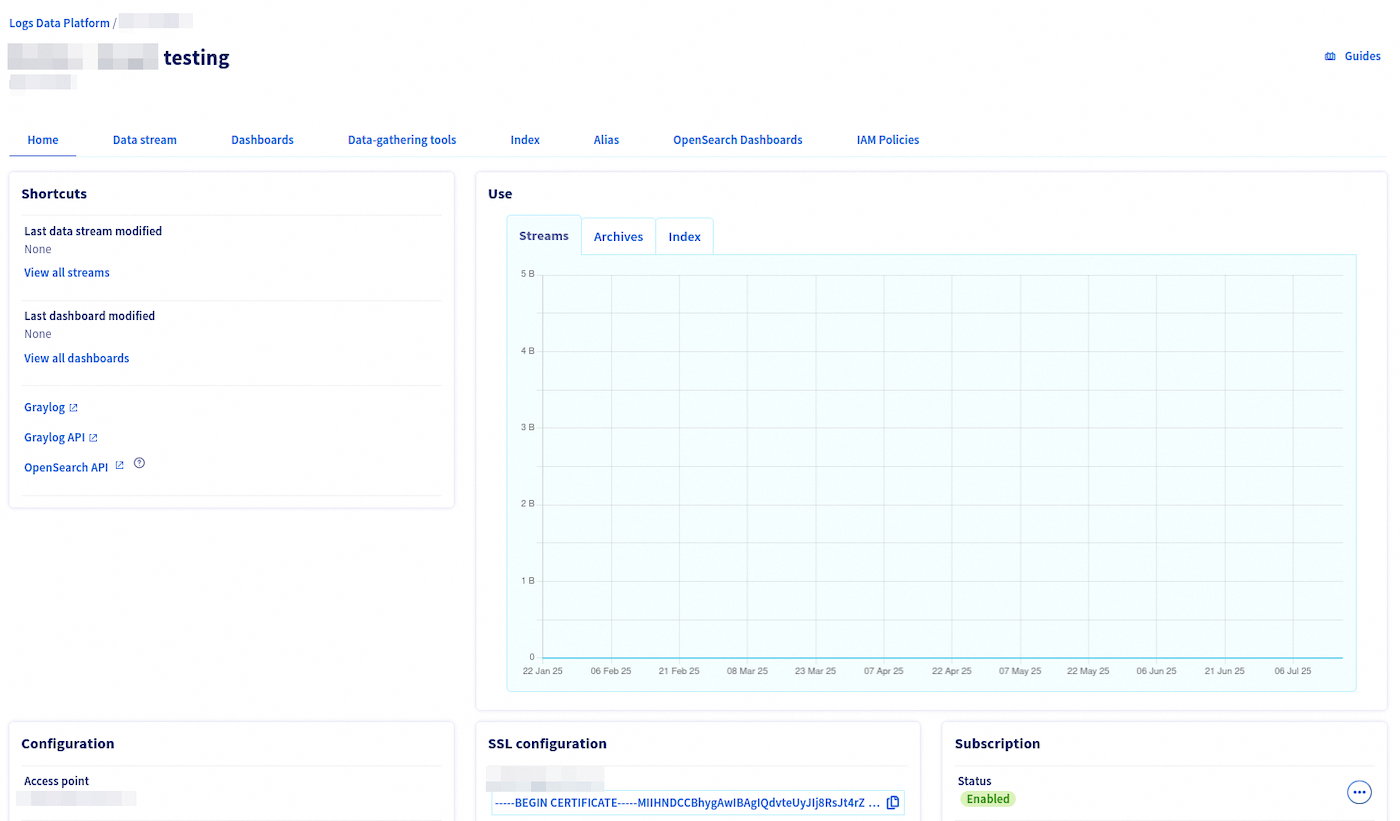Click the View all dashboards link

(x=77, y=358)
